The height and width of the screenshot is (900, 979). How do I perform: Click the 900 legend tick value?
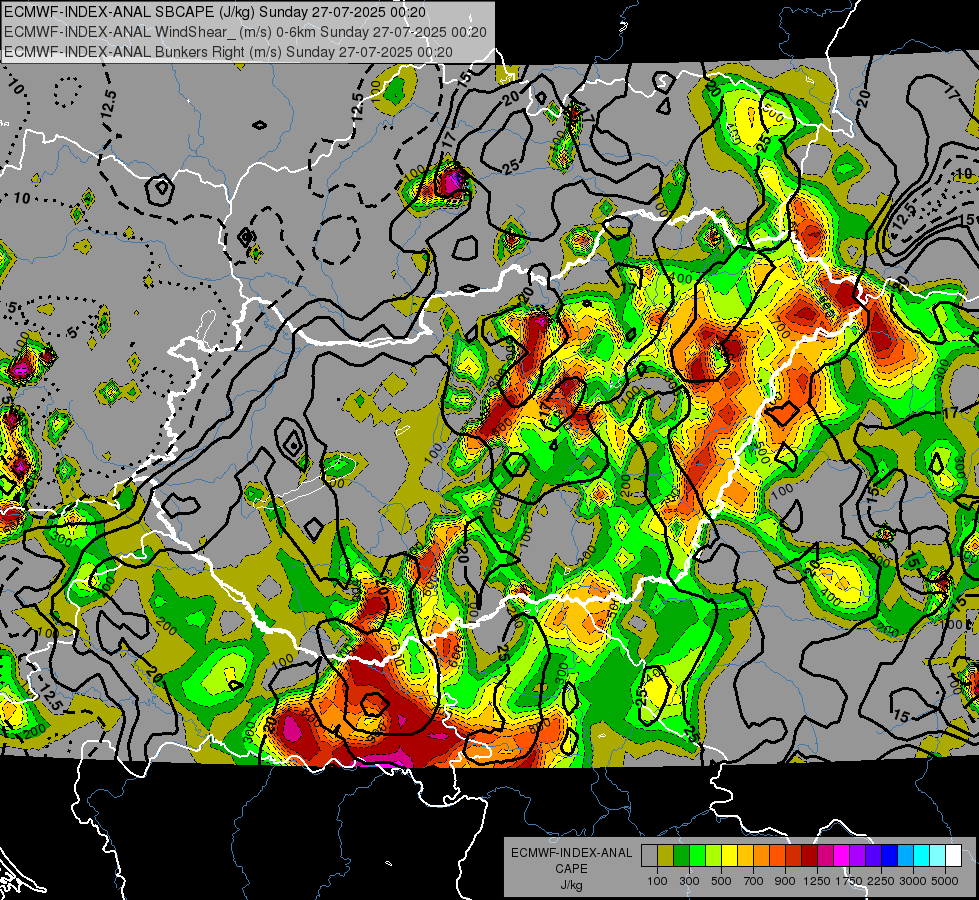coord(785,881)
